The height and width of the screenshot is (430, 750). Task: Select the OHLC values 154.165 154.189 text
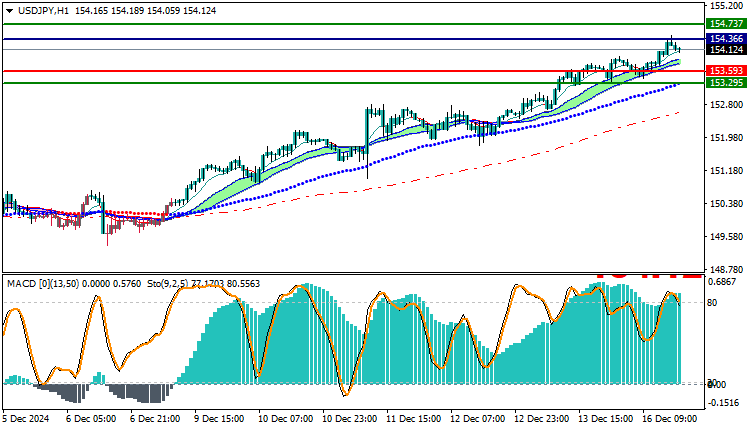click(109, 11)
